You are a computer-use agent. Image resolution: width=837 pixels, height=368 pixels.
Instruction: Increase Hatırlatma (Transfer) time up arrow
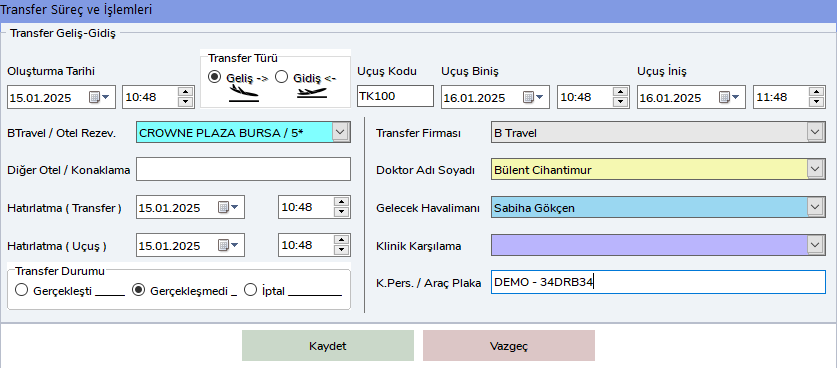pos(342,202)
